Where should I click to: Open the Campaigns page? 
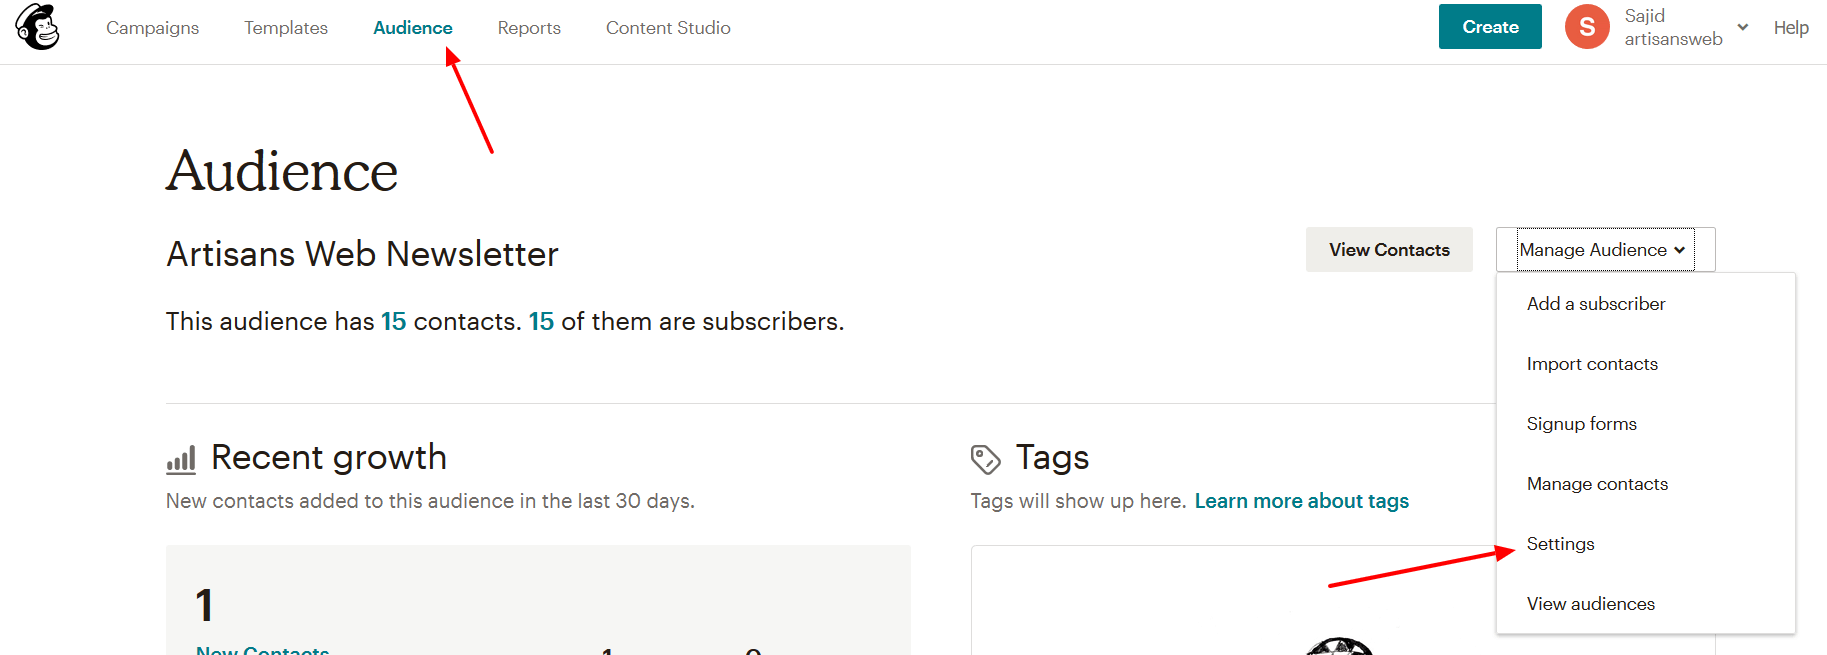pos(153,28)
